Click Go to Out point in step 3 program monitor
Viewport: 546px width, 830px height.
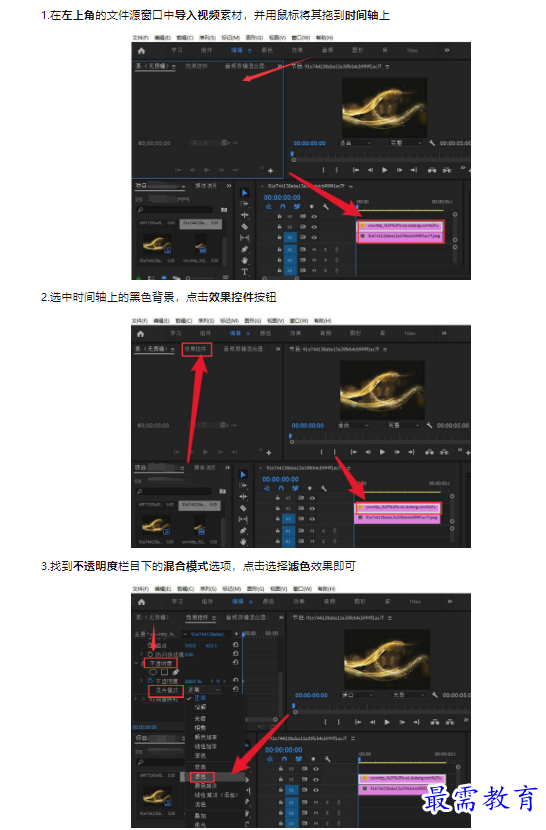pos(419,722)
